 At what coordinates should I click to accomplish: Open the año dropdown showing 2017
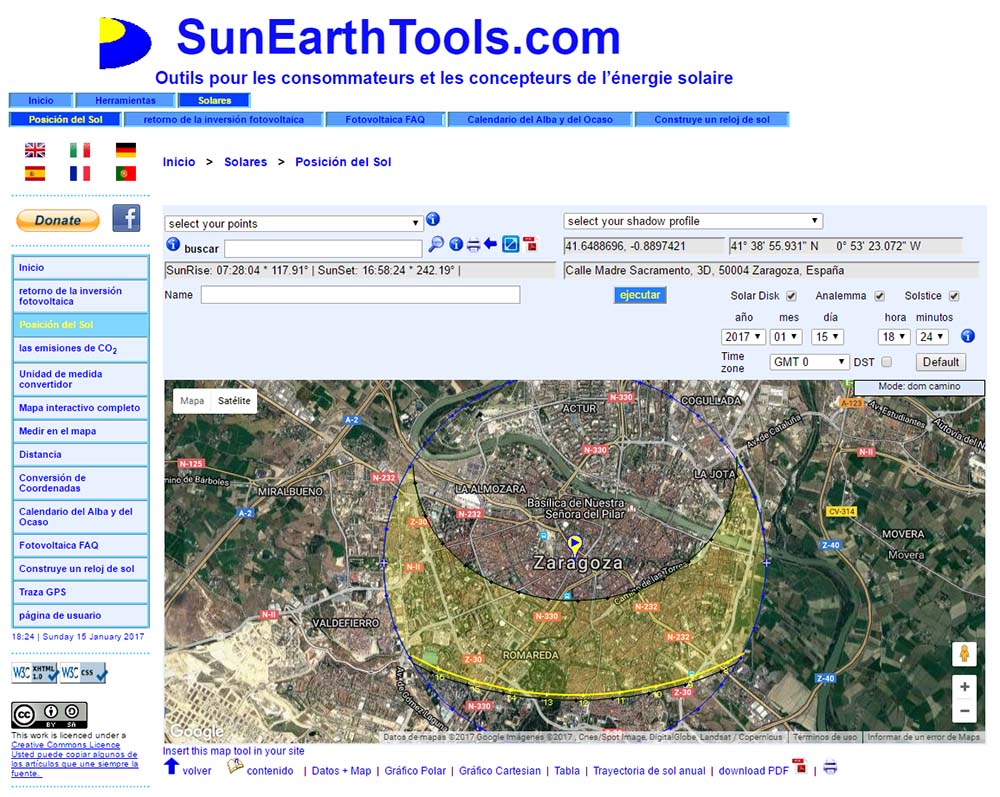point(743,337)
